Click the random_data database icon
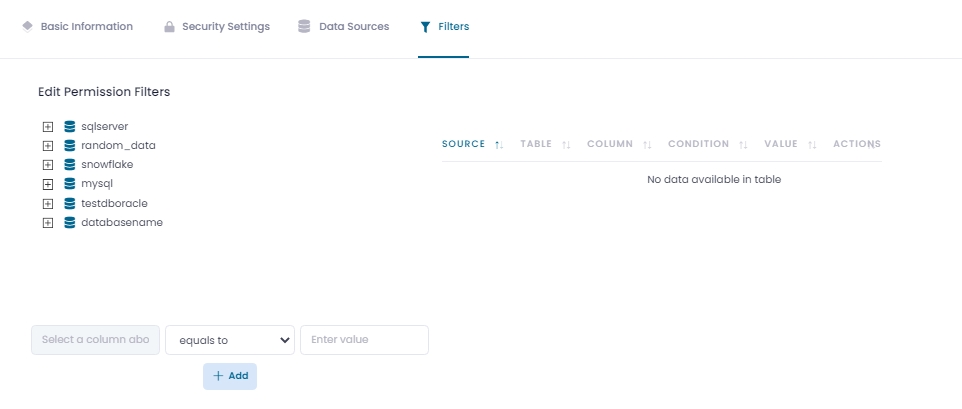 click(70, 145)
